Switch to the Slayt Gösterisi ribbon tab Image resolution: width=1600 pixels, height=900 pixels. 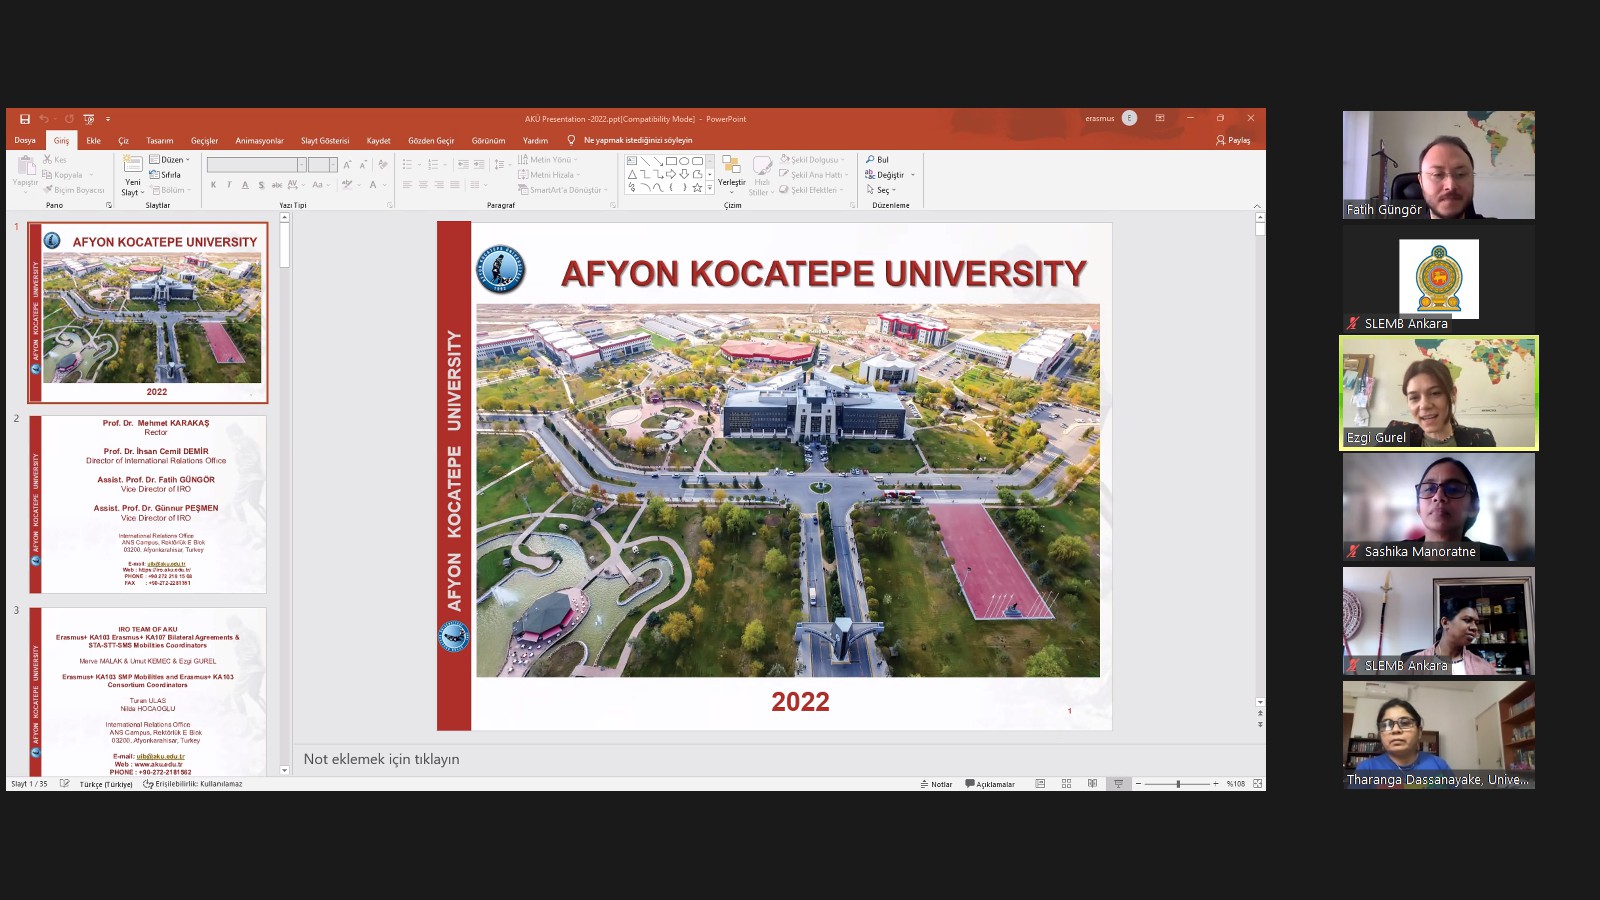click(x=325, y=141)
